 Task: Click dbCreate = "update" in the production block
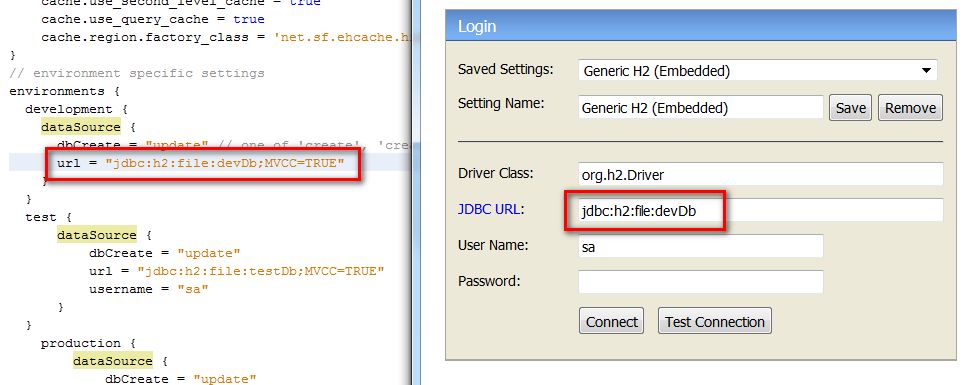click(x=181, y=379)
